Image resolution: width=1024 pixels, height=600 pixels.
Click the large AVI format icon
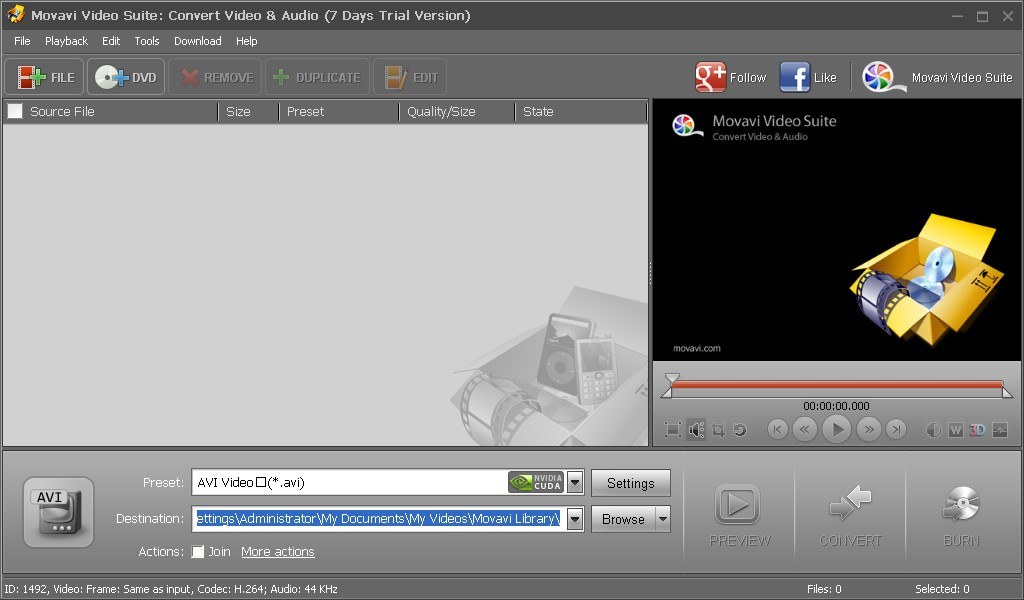[x=59, y=512]
